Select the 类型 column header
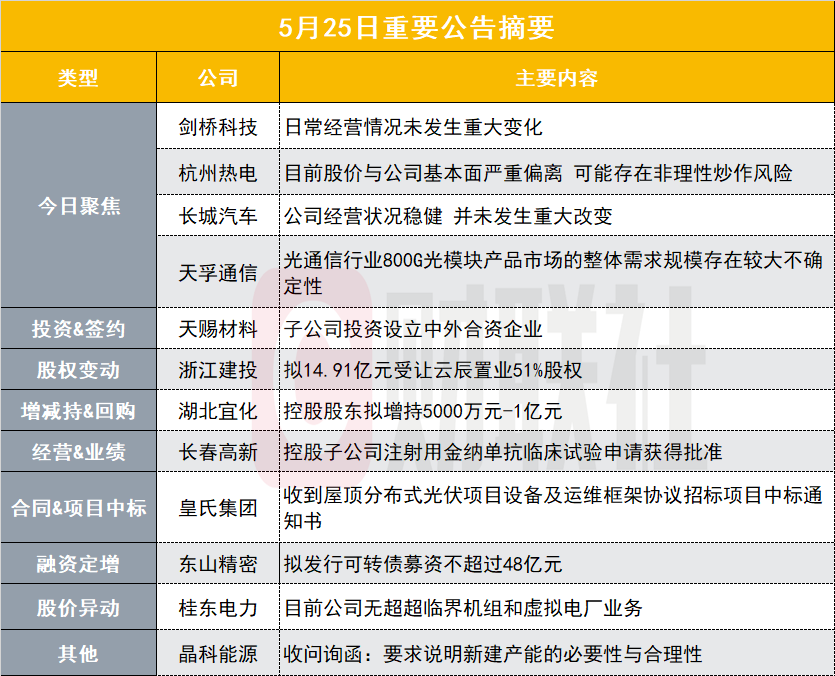 (78, 78)
